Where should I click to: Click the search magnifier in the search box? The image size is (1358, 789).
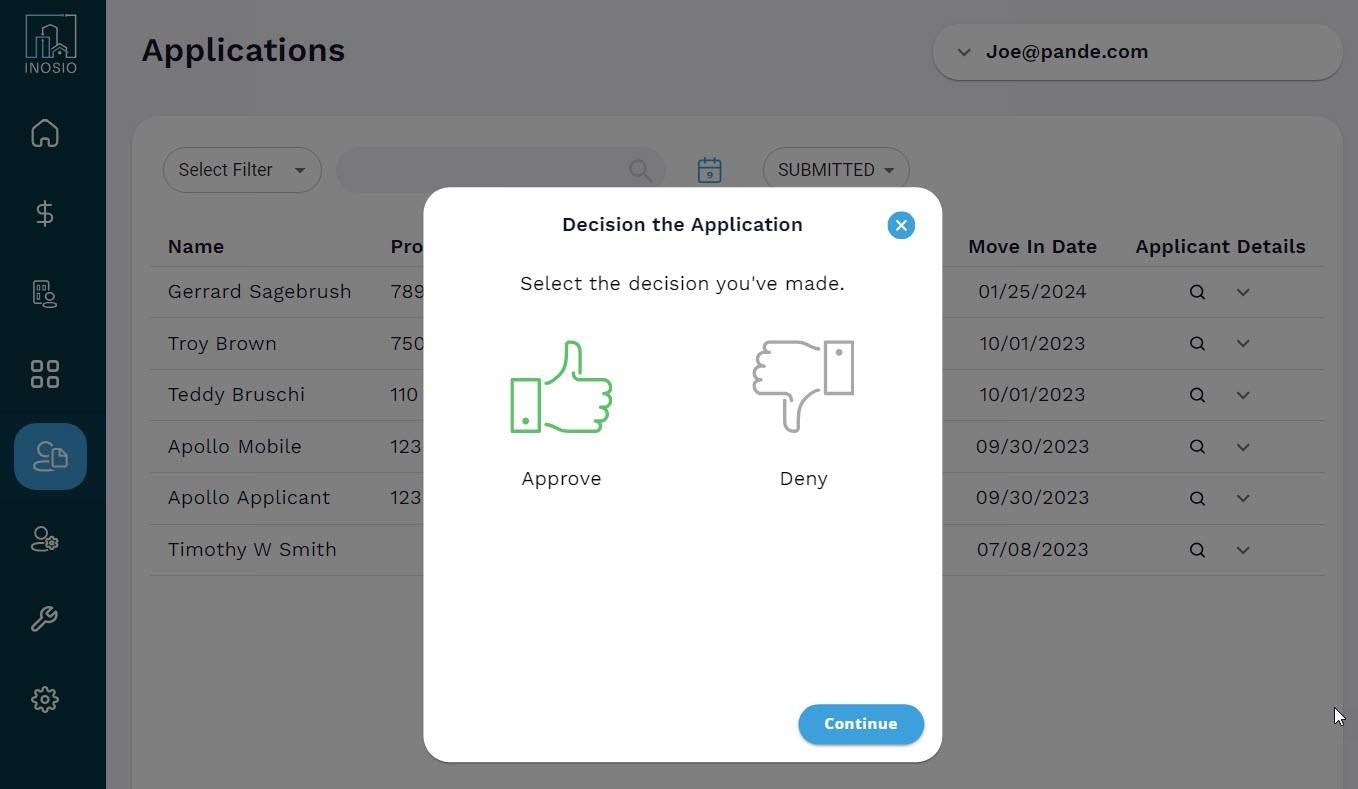coord(640,170)
